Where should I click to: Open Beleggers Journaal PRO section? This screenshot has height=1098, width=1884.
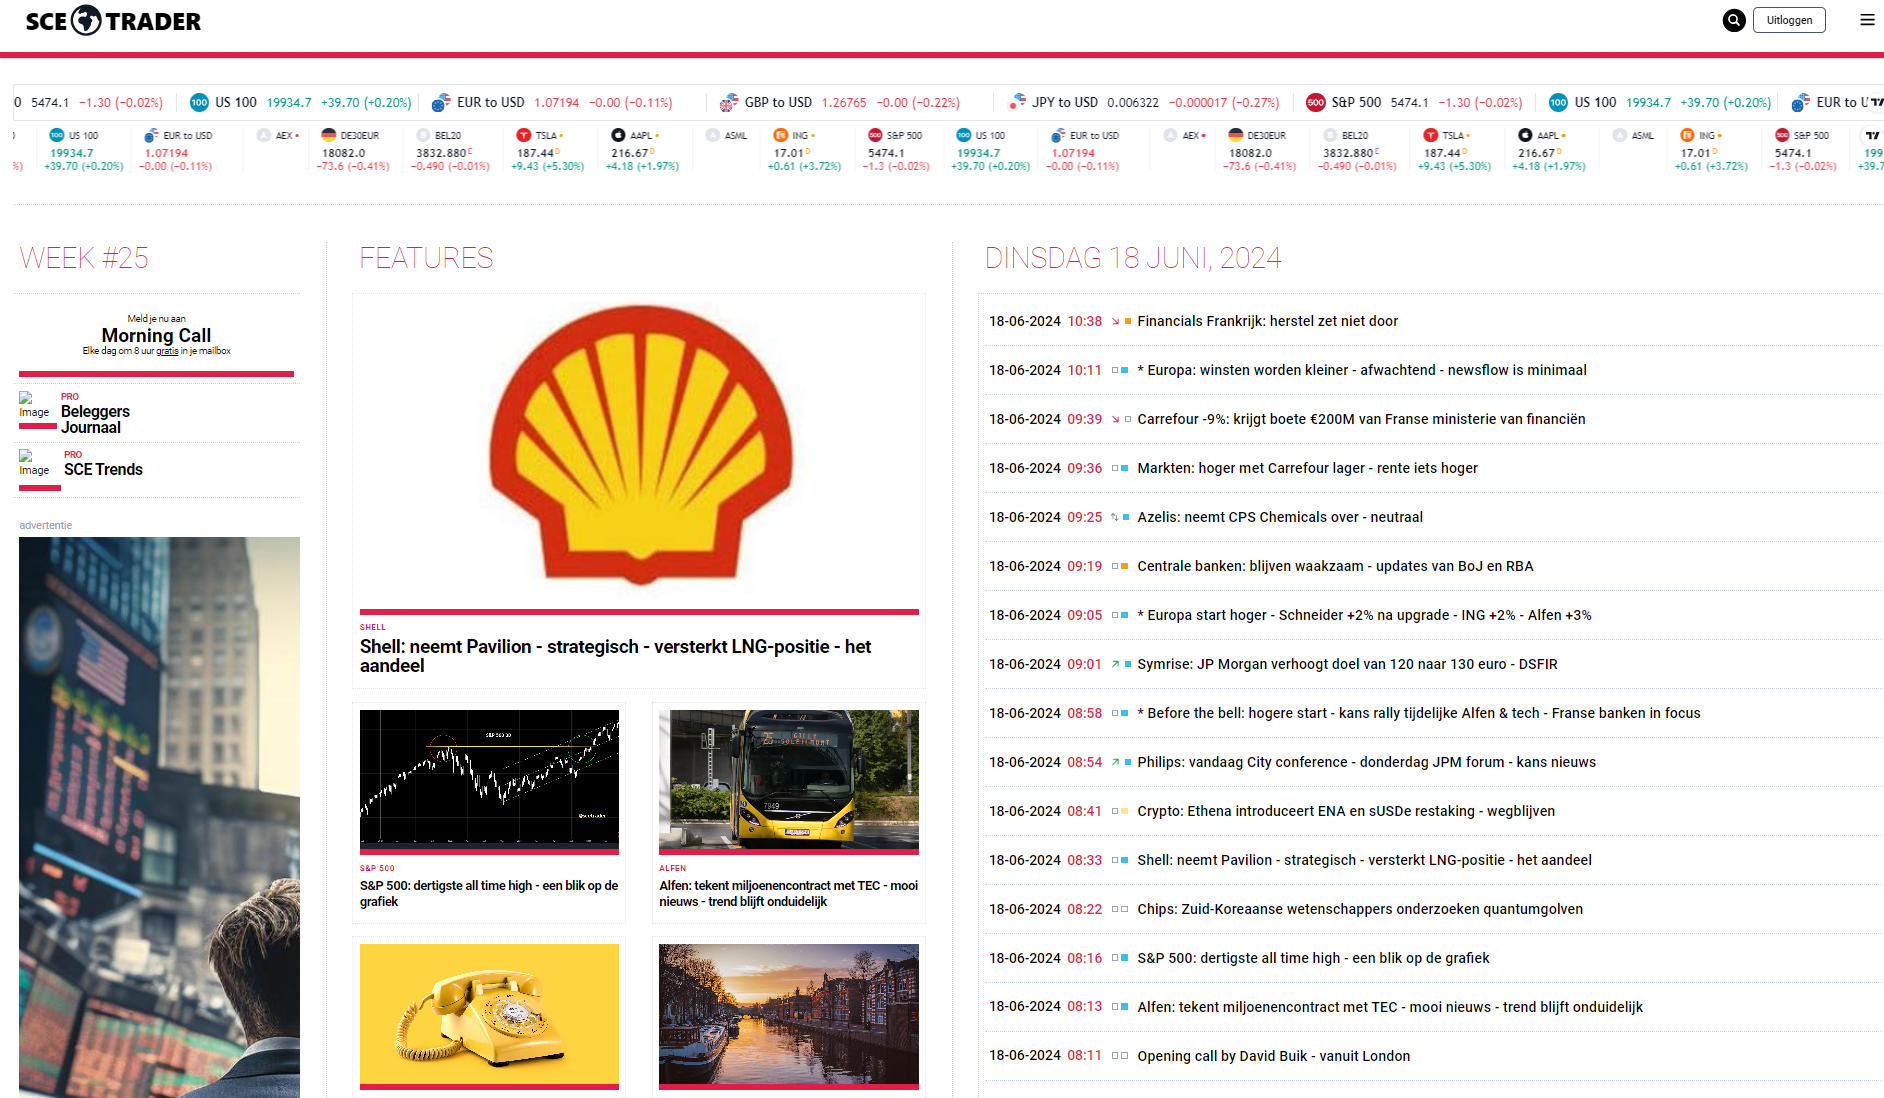tap(95, 419)
